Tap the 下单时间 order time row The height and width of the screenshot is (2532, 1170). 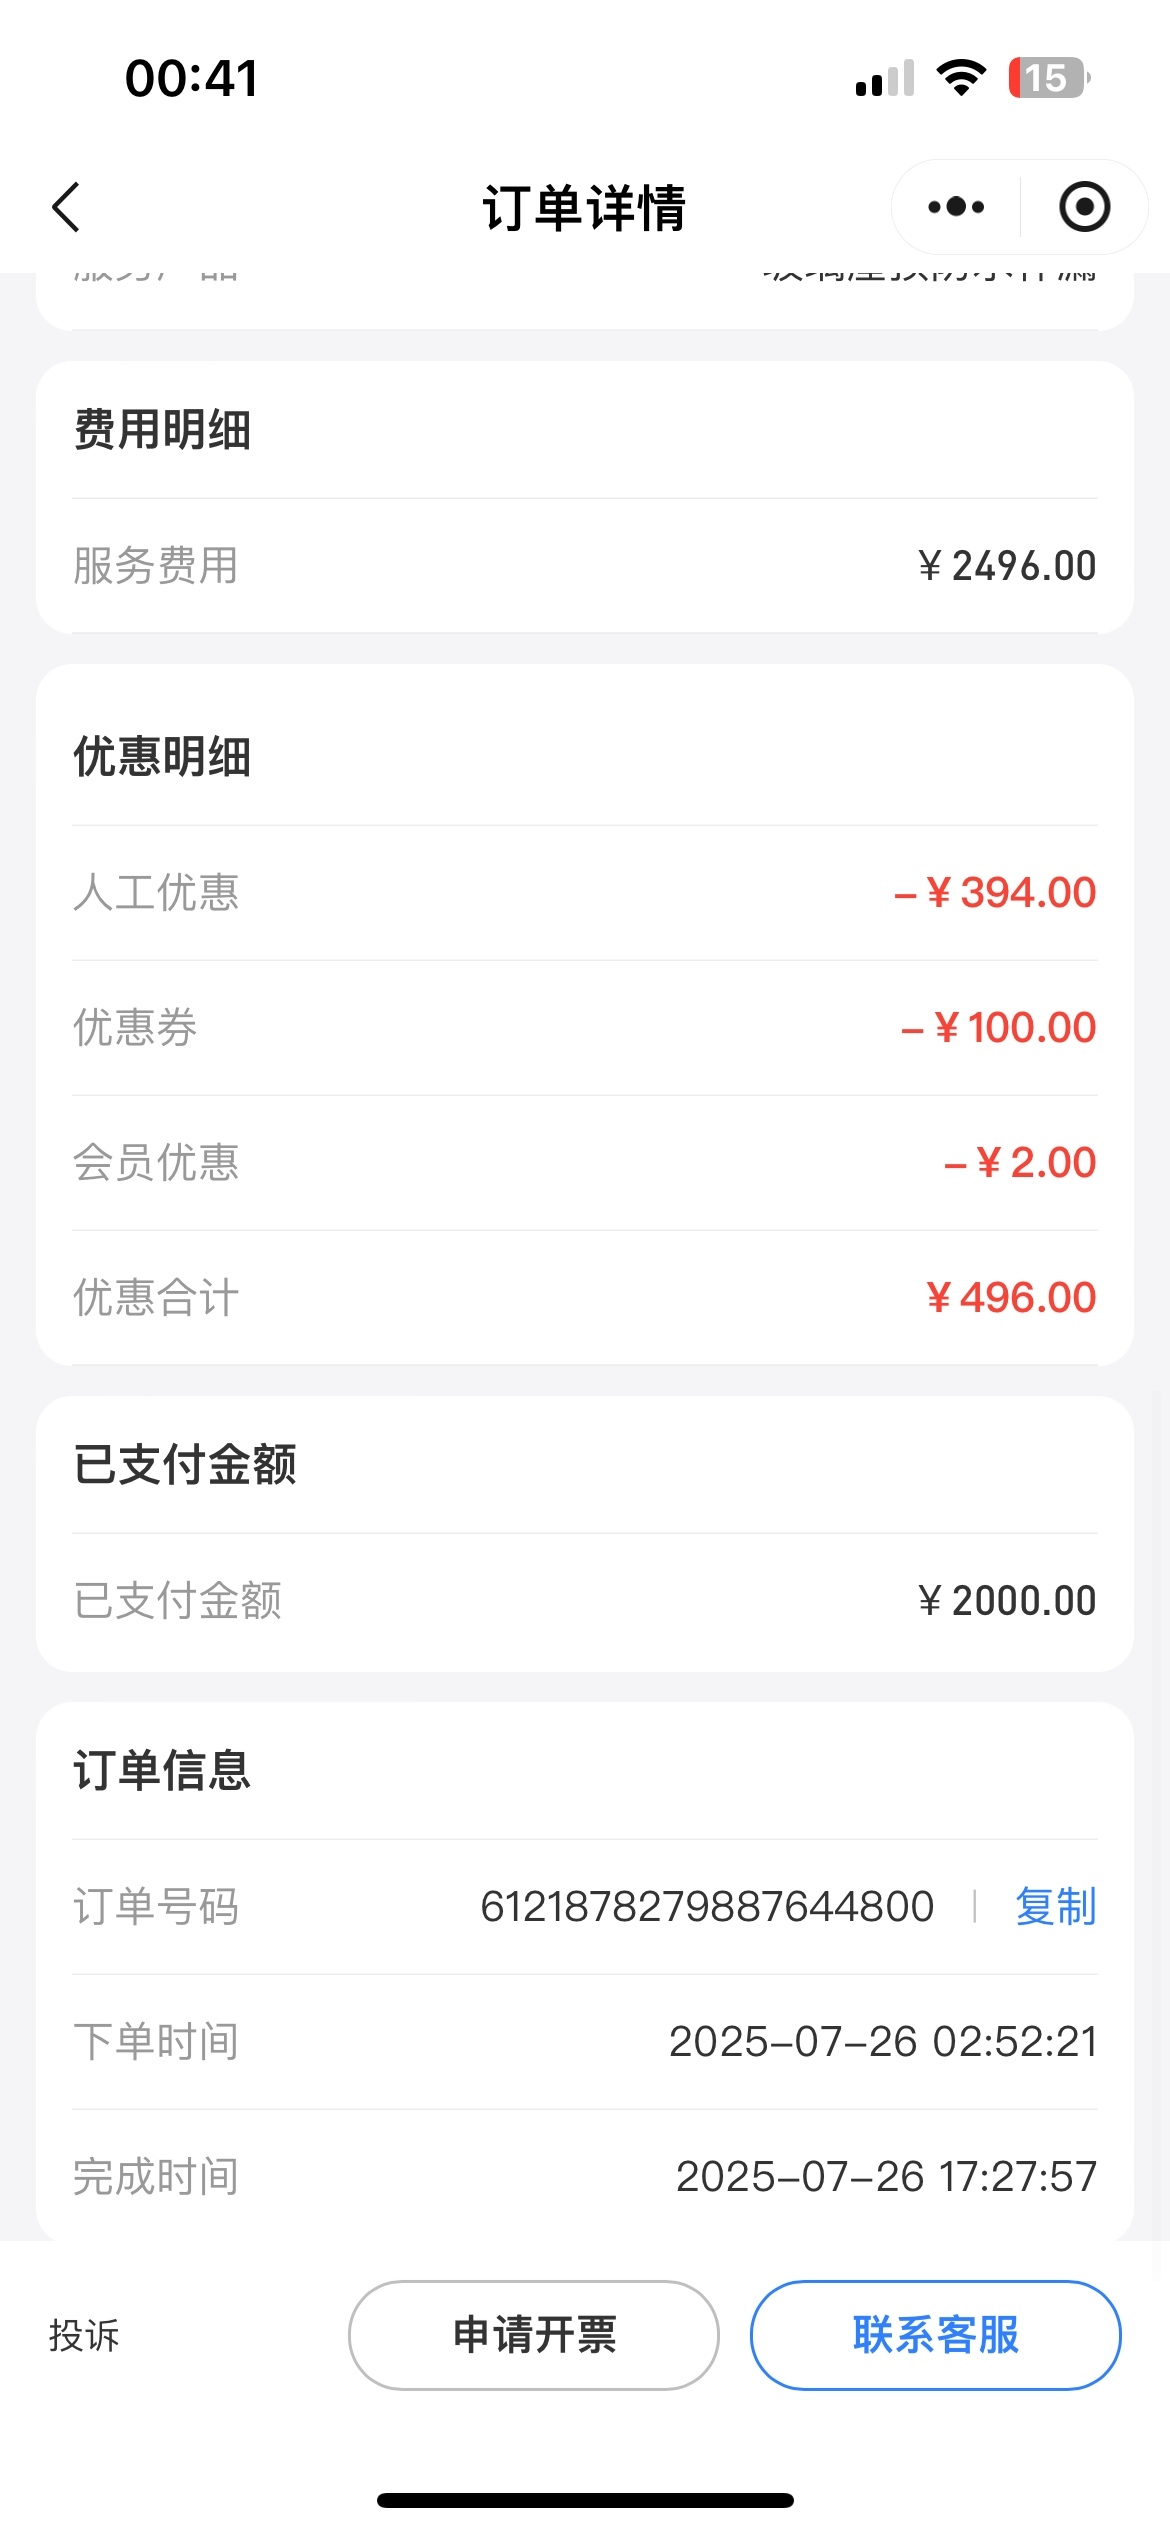[x=584, y=2042]
